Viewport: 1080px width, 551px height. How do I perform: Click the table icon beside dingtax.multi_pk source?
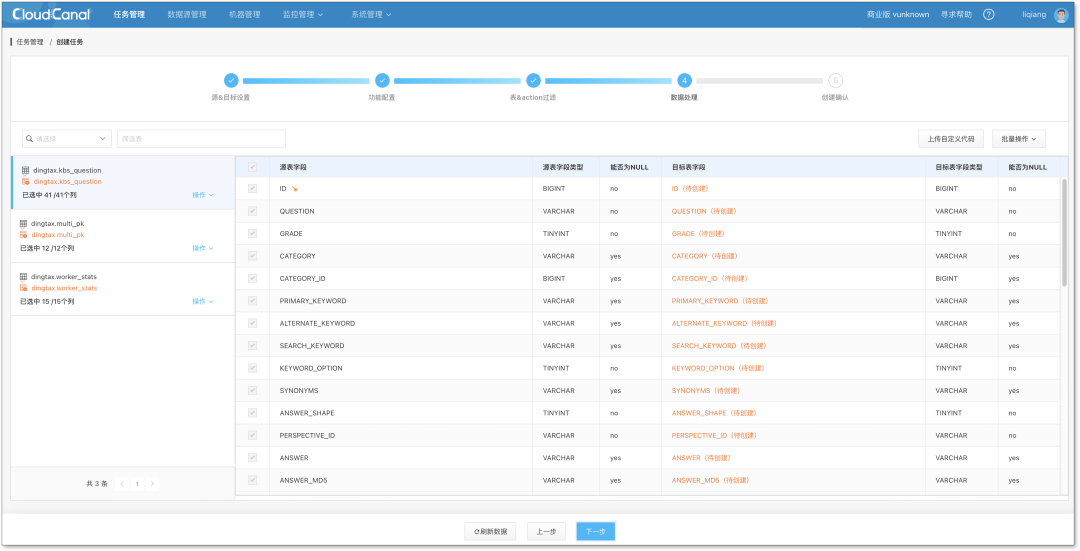[x=23, y=224]
